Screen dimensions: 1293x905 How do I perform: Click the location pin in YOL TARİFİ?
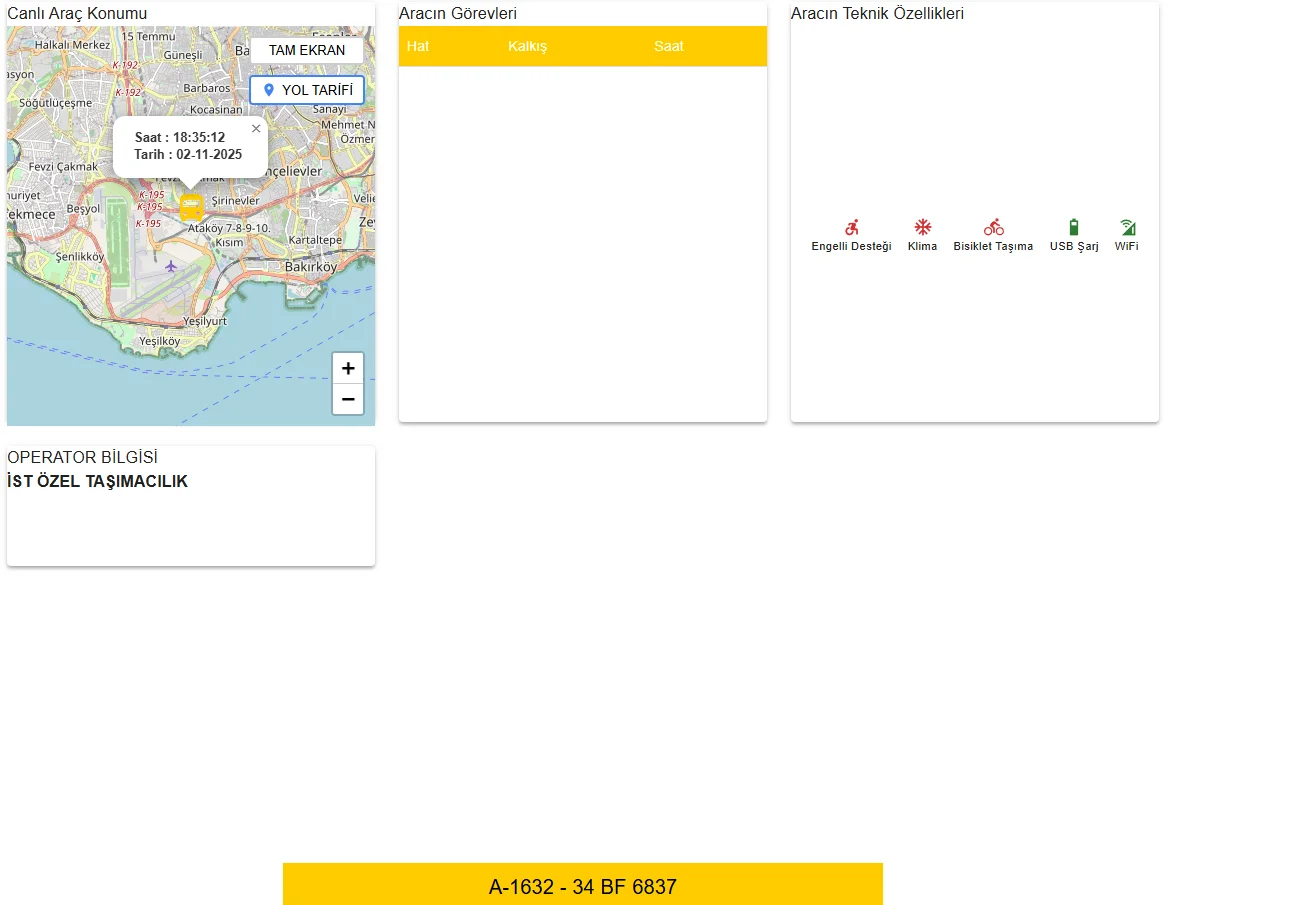click(x=268, y=90)
